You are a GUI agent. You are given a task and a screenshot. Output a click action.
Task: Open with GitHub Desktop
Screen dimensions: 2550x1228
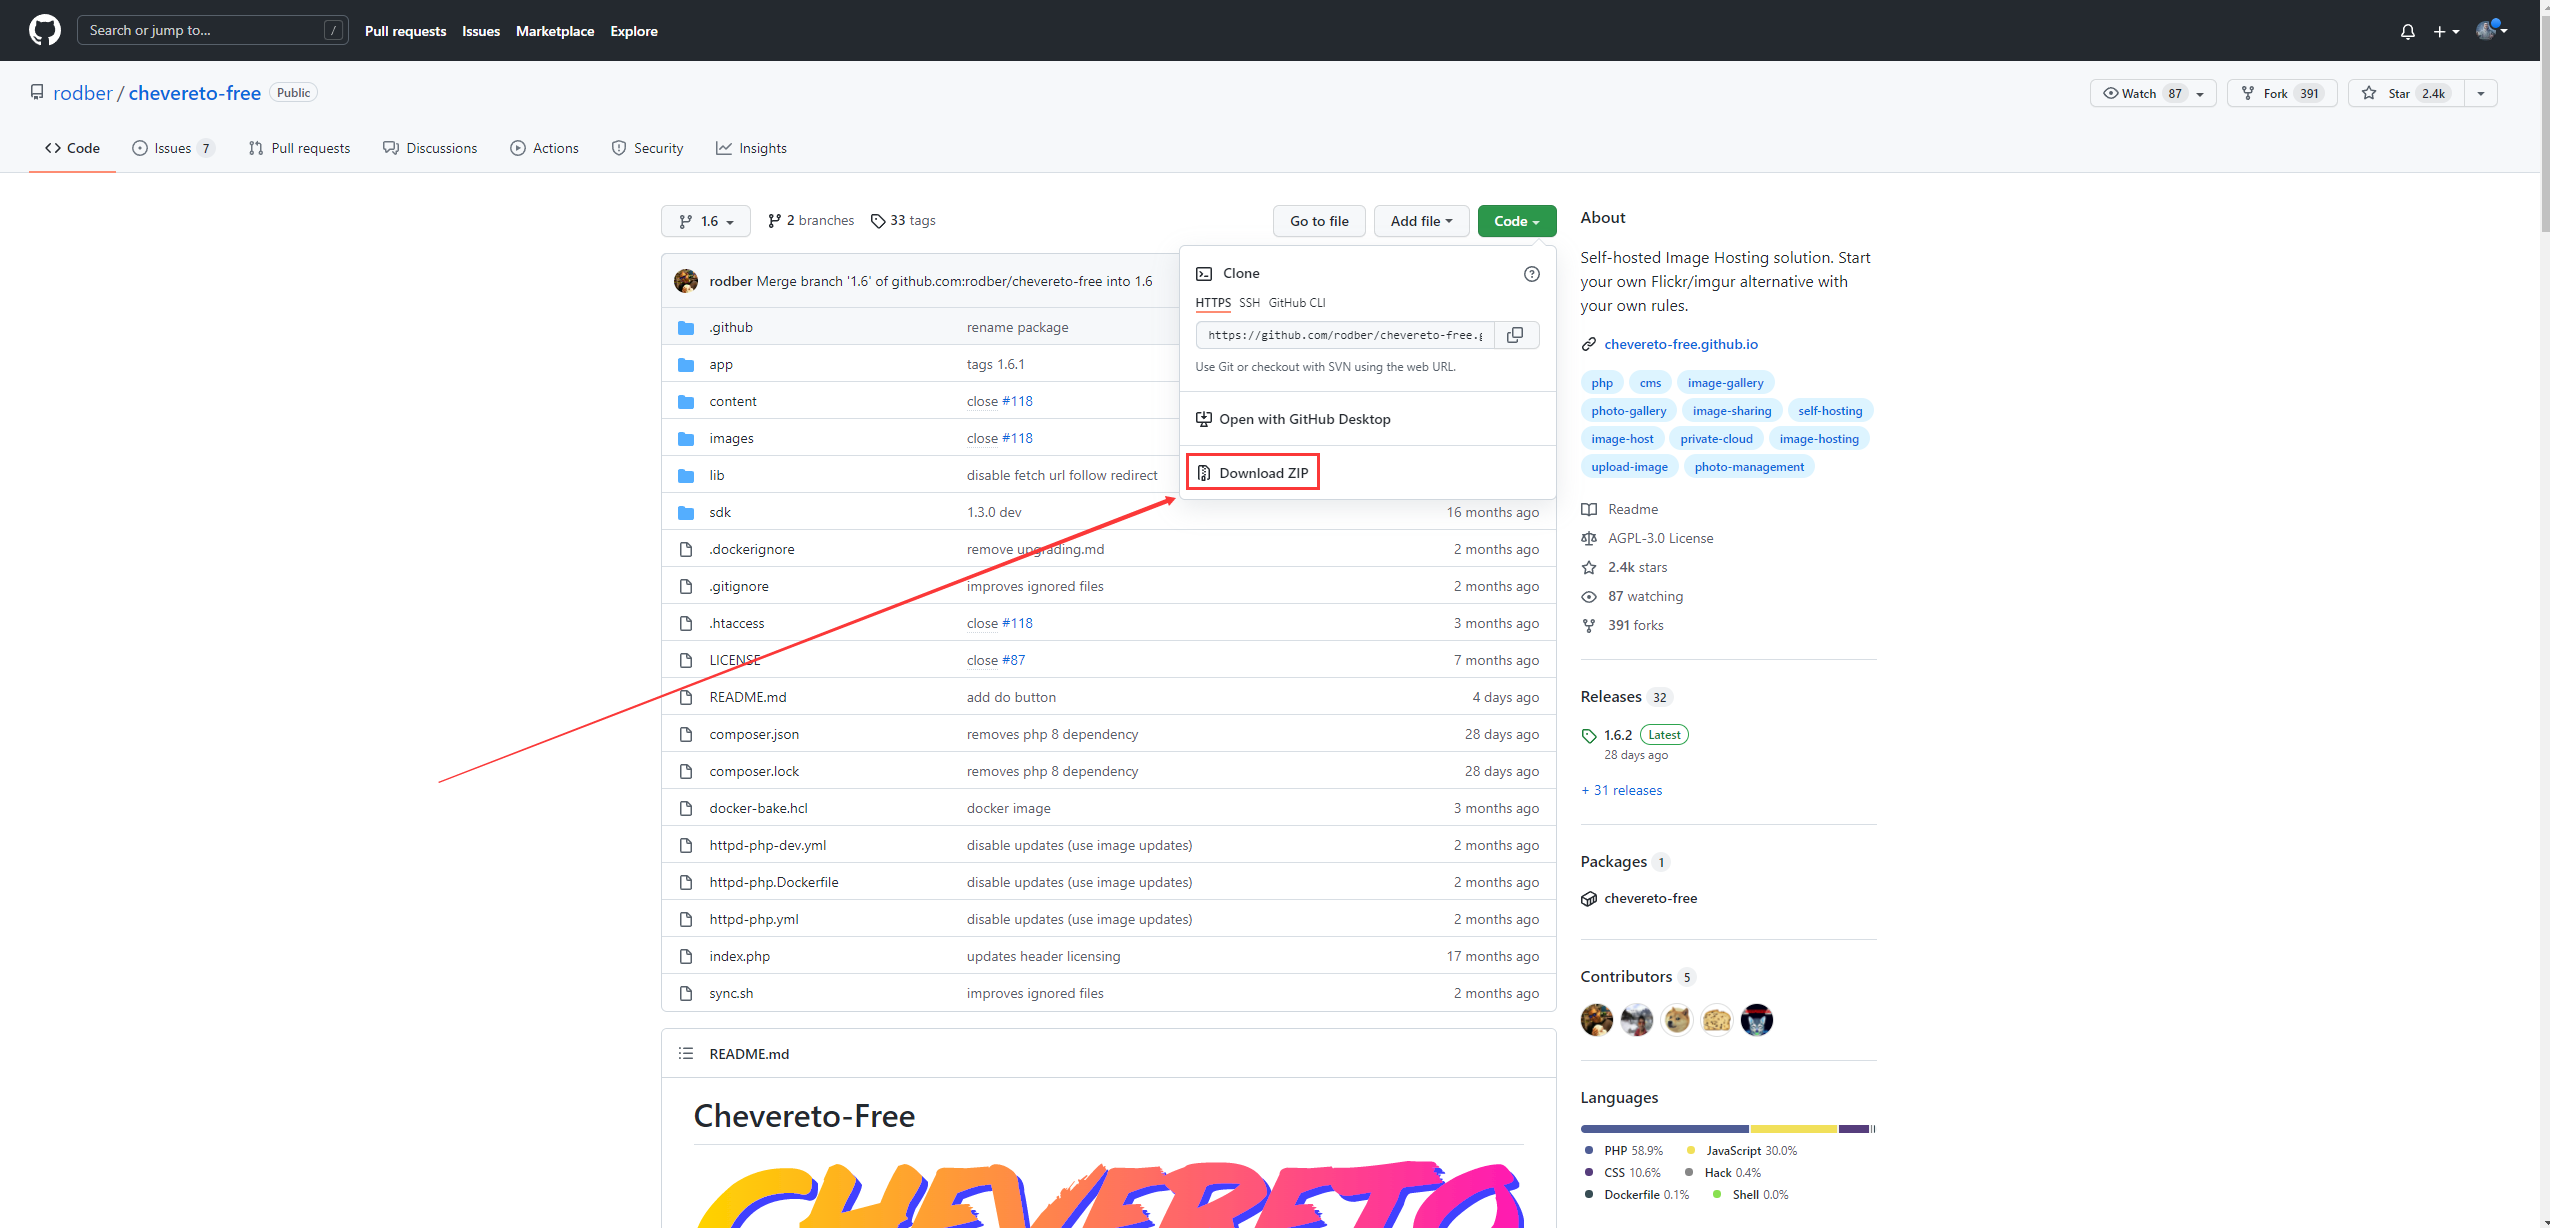(x=1294, y=419)
